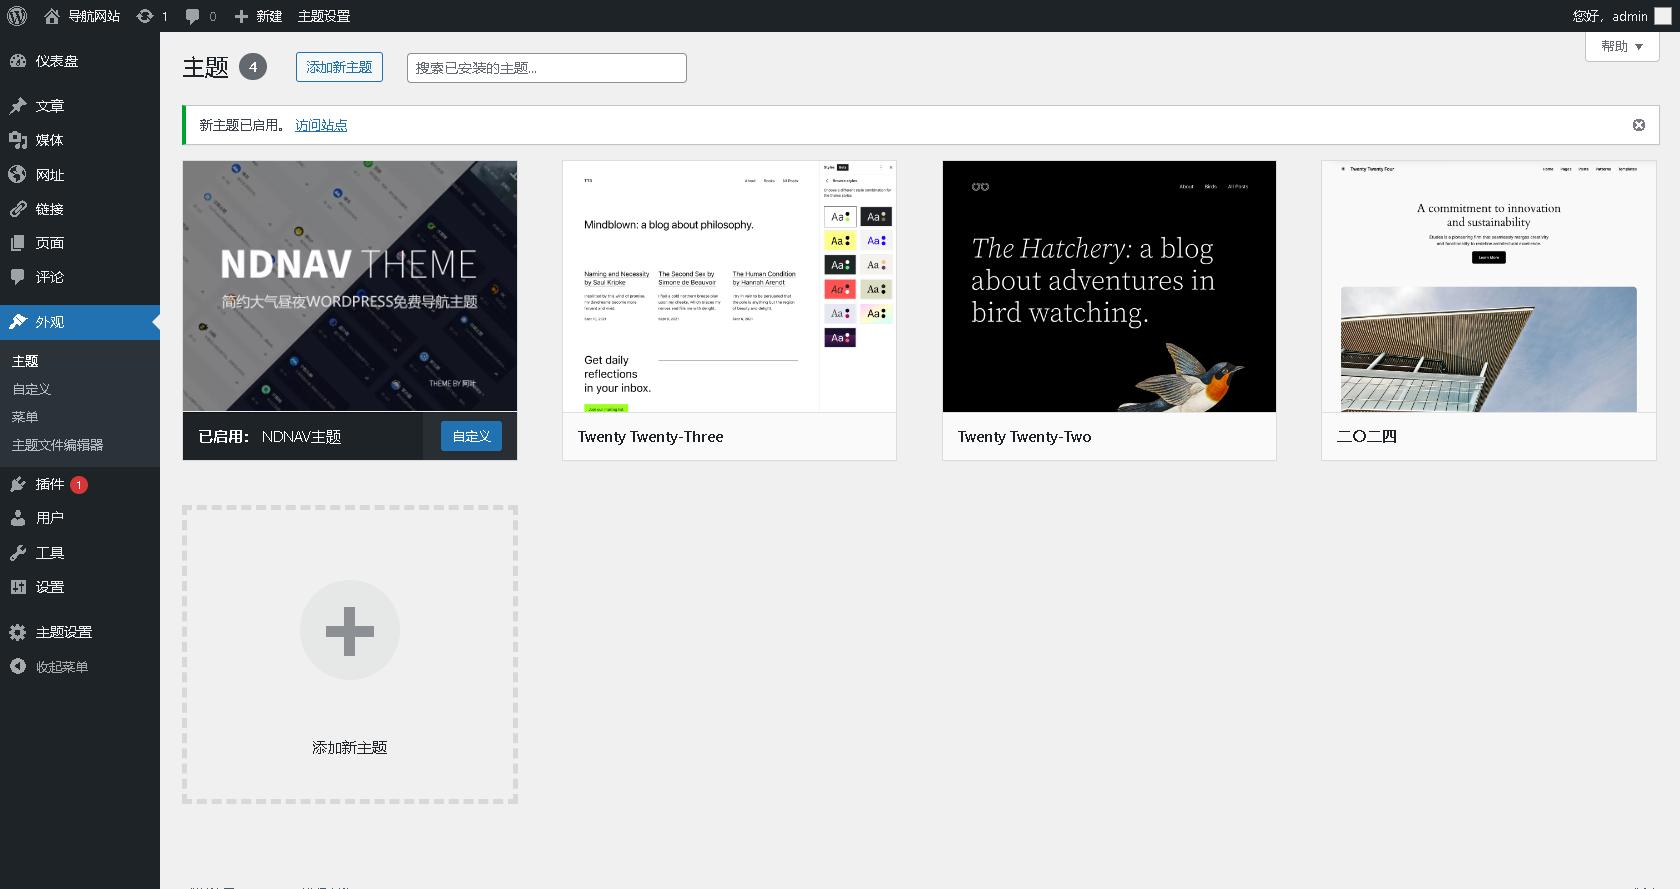Click the 二〇二四 theme name label
Viewport: 1680px width, 889px height.
(1367, 437)
